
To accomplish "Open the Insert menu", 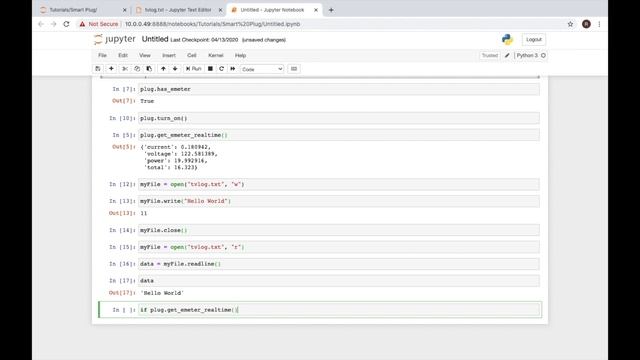I will (169, 56).
